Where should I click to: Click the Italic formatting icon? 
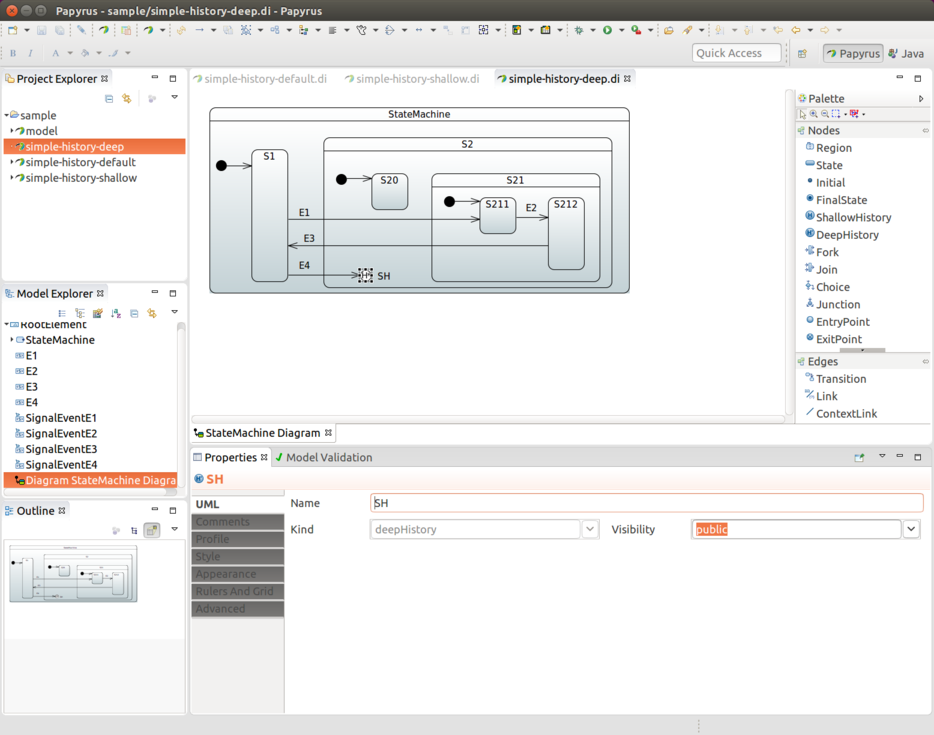click(x=30, y=53)
